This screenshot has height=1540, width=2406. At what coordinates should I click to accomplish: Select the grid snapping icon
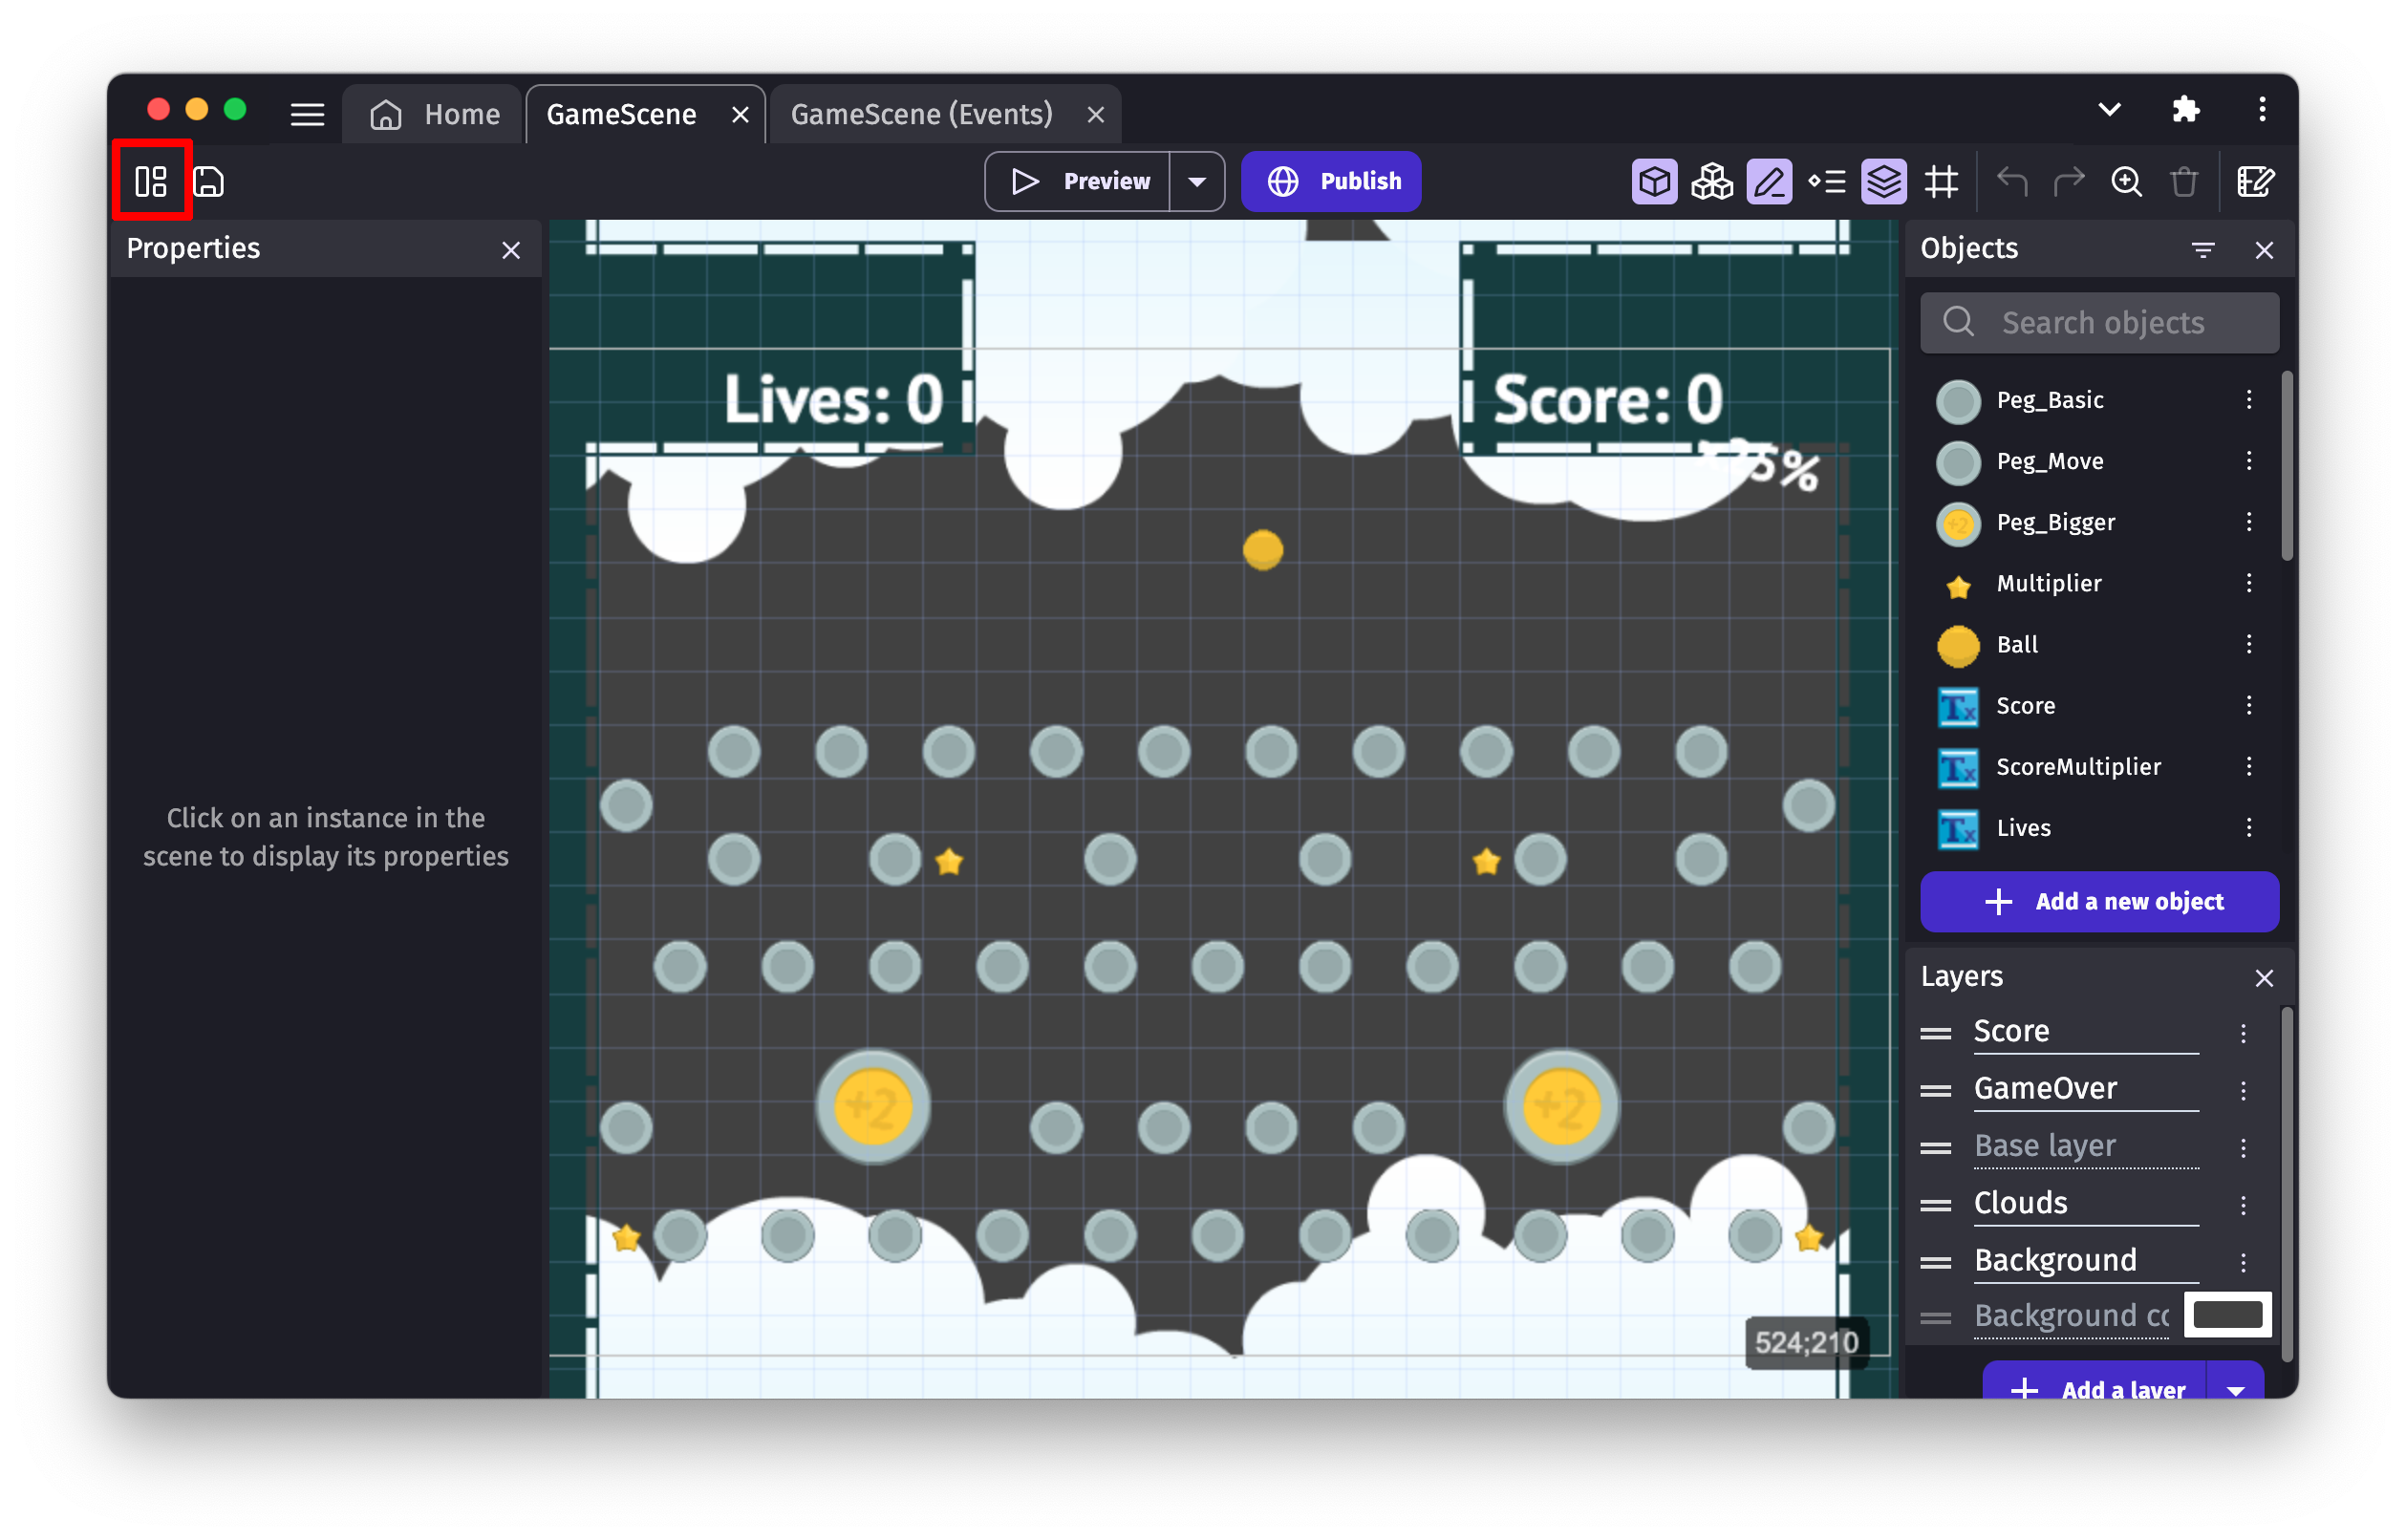coord(1944,182)
